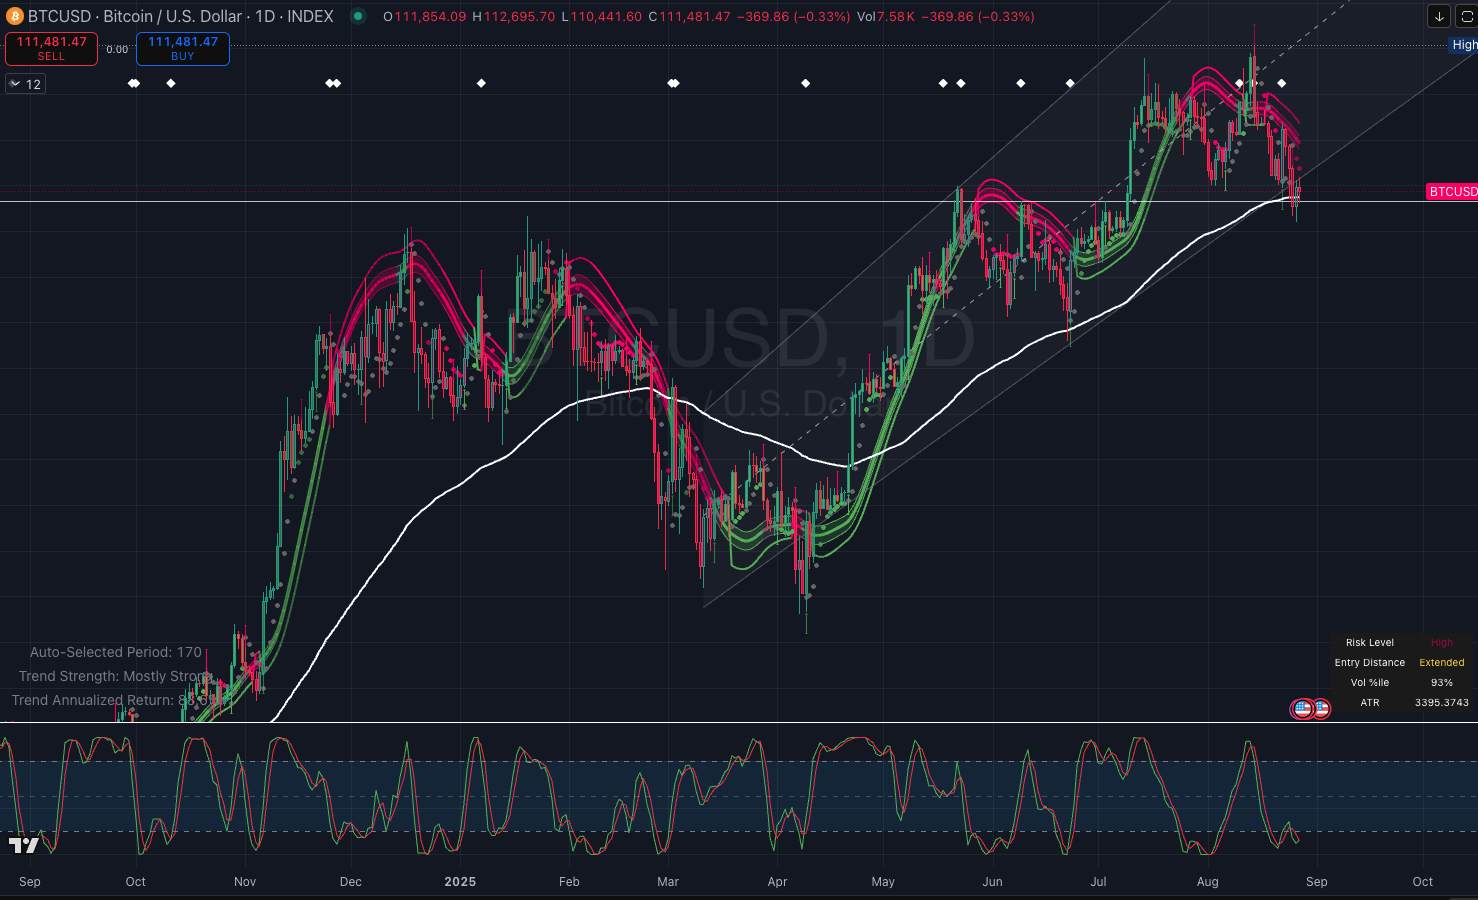This screenshot has height=900, width=1478.
Task: Click the fullscreen frame icon at top right
Action: point(1467,16)
